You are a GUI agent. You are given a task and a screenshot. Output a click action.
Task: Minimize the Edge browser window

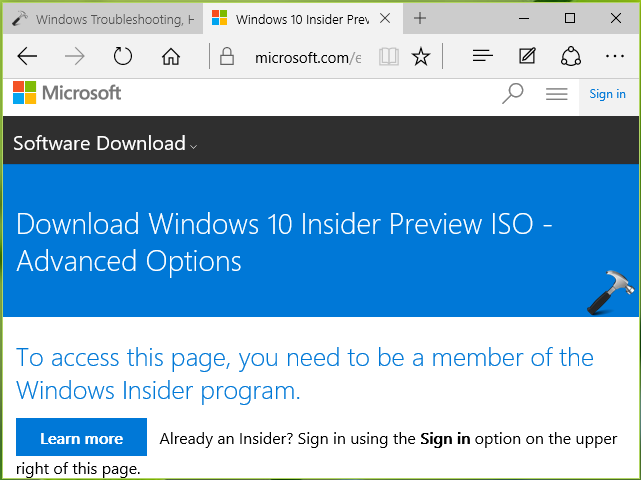tap(524, 18)
